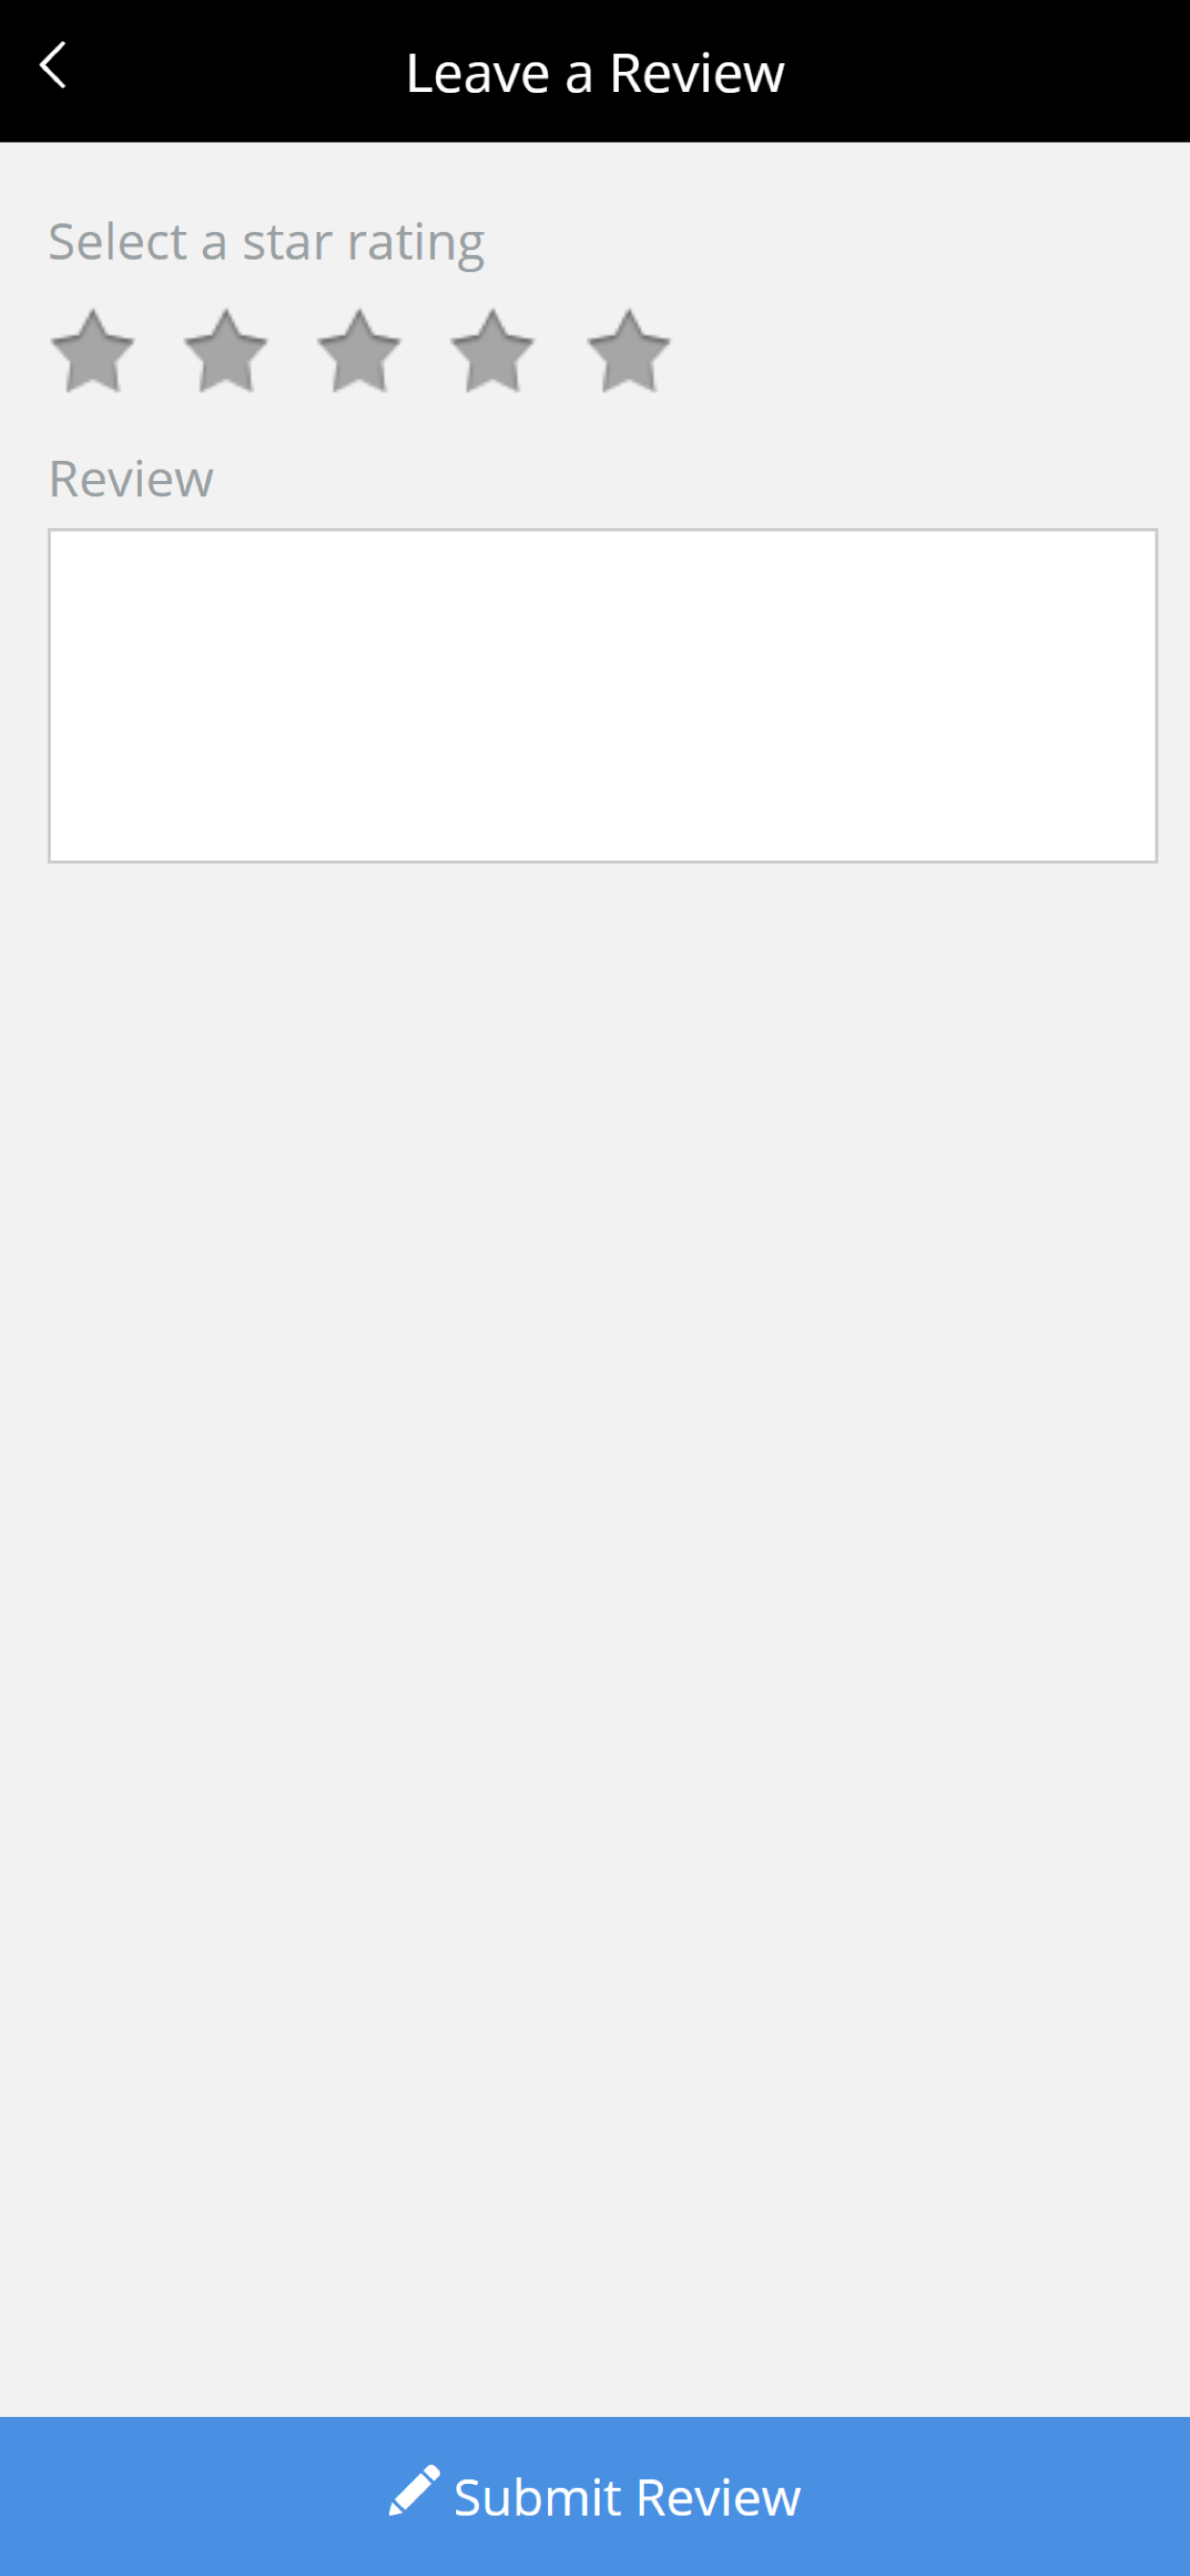Select the second star rating
Screen dimensions: 1190x2576
tap(226, 351)
